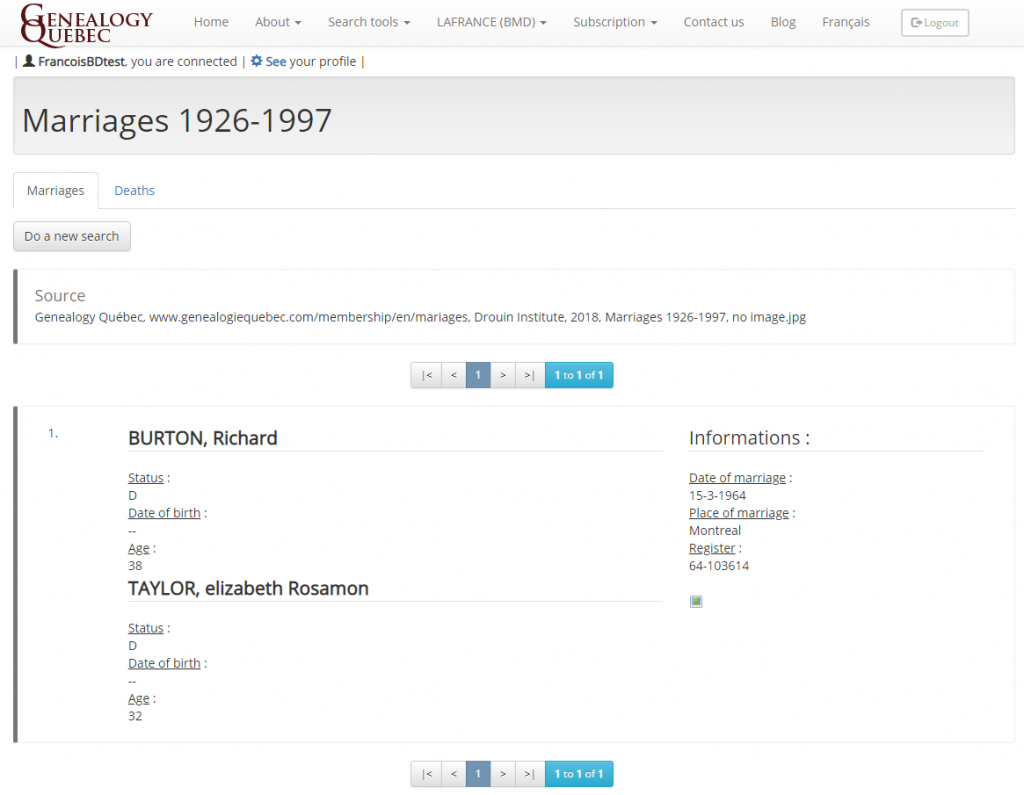Select the Marriages tab
The height and width of the screenshot is (795, 1024).
click(56, 191)
